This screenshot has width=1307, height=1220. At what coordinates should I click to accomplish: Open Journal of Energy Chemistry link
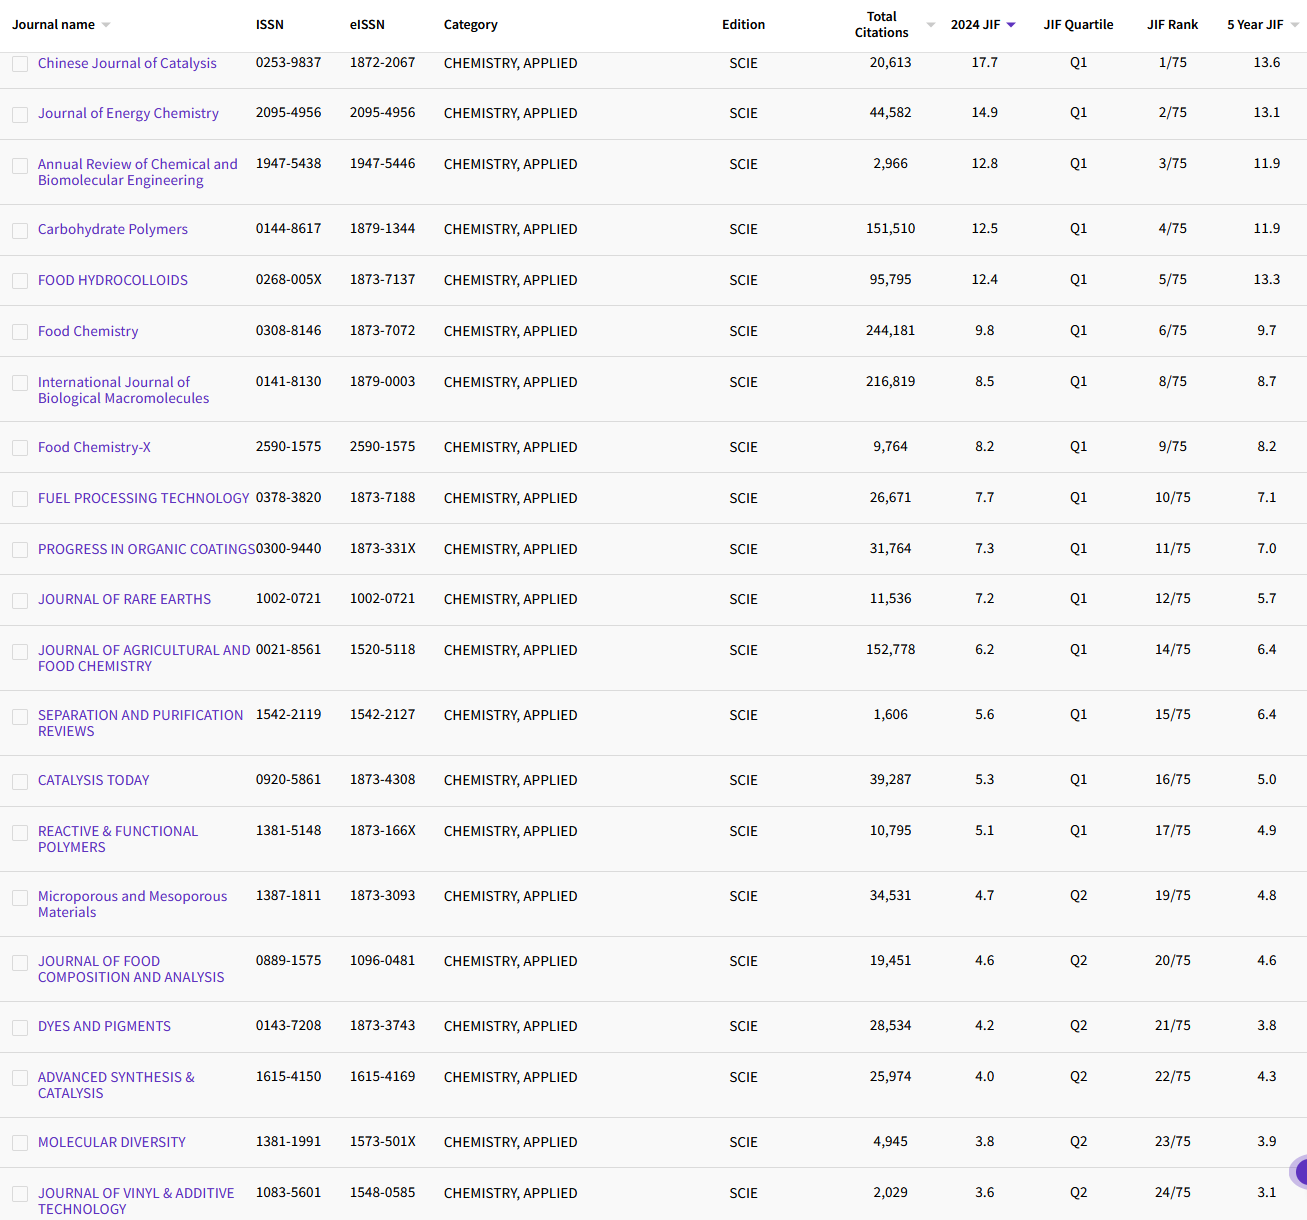click(x=128, y=113)
